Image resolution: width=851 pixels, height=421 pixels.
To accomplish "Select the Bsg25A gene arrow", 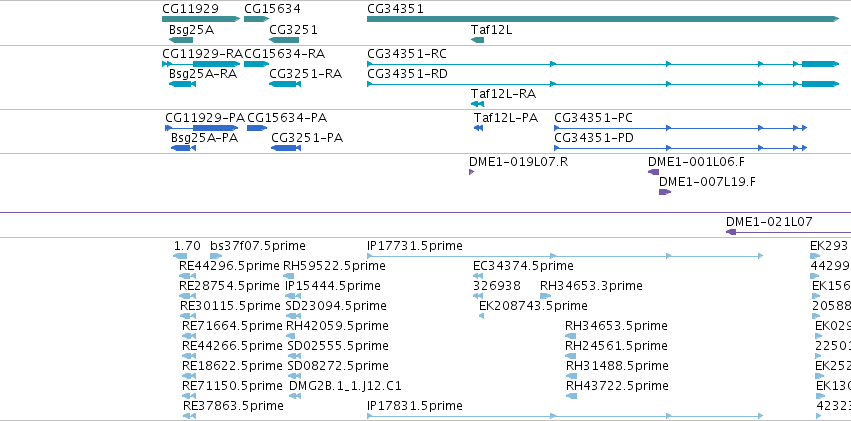I will [181, 40].
